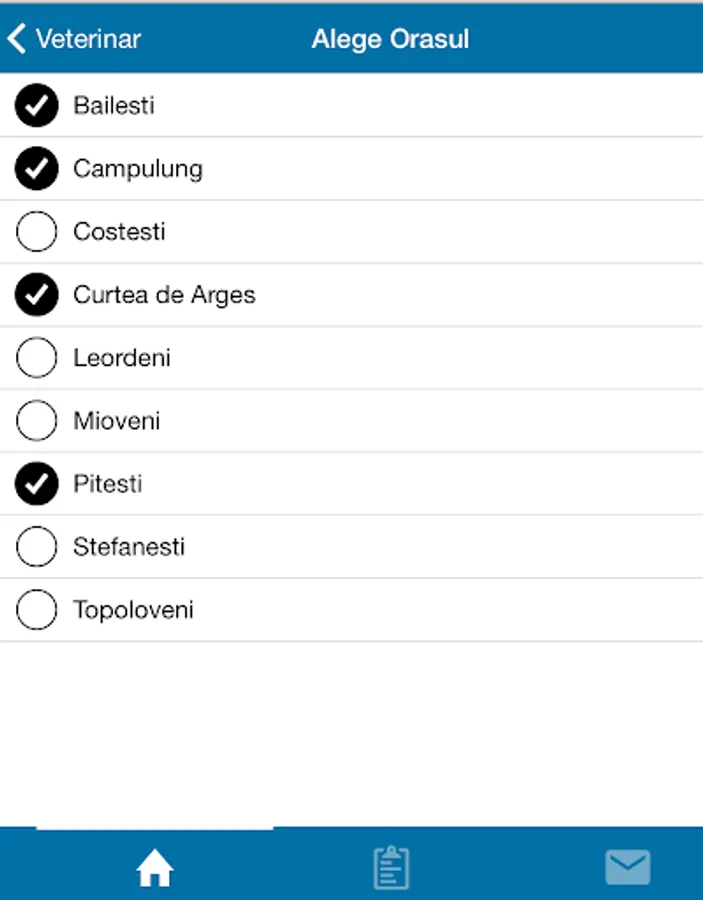Select the Mioveni city label
The image size is (703, 900).
(x=116, y=421)
